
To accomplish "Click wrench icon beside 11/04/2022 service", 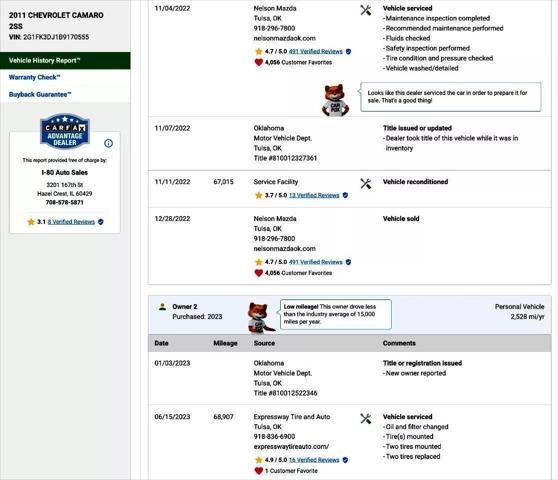I will coord(365,10).
